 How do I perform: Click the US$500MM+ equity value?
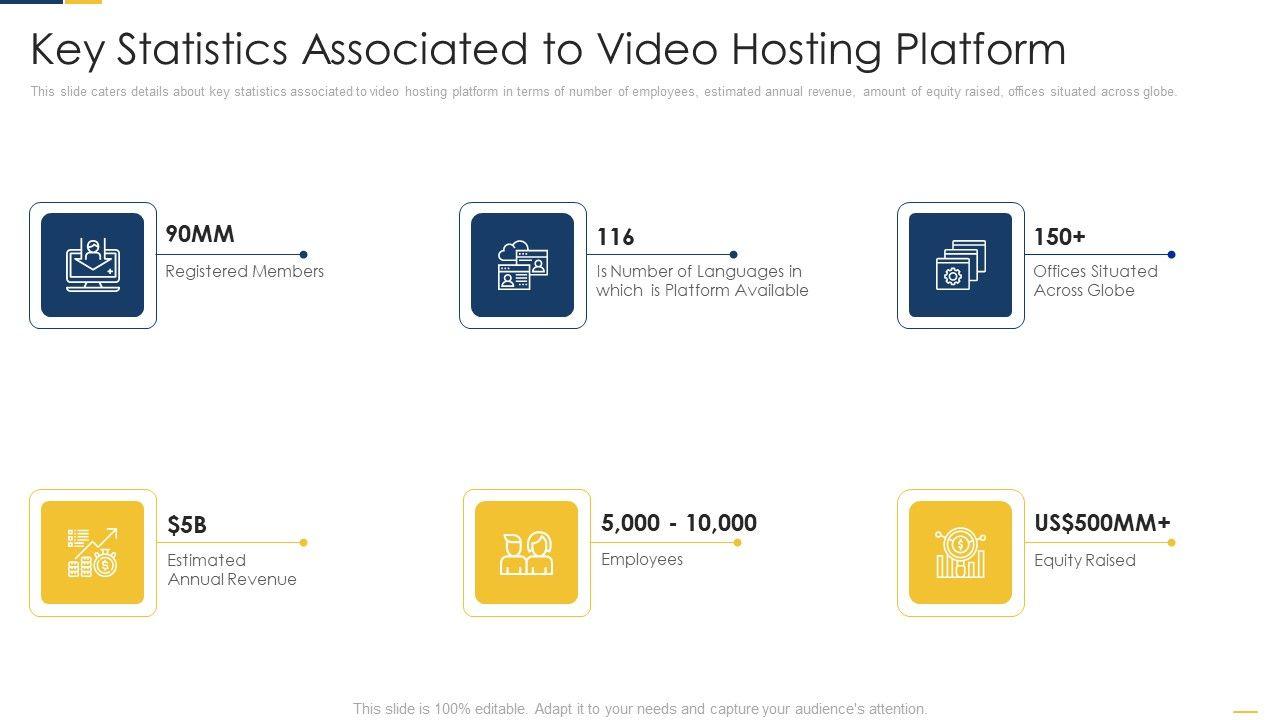[x=1102, y=523]
